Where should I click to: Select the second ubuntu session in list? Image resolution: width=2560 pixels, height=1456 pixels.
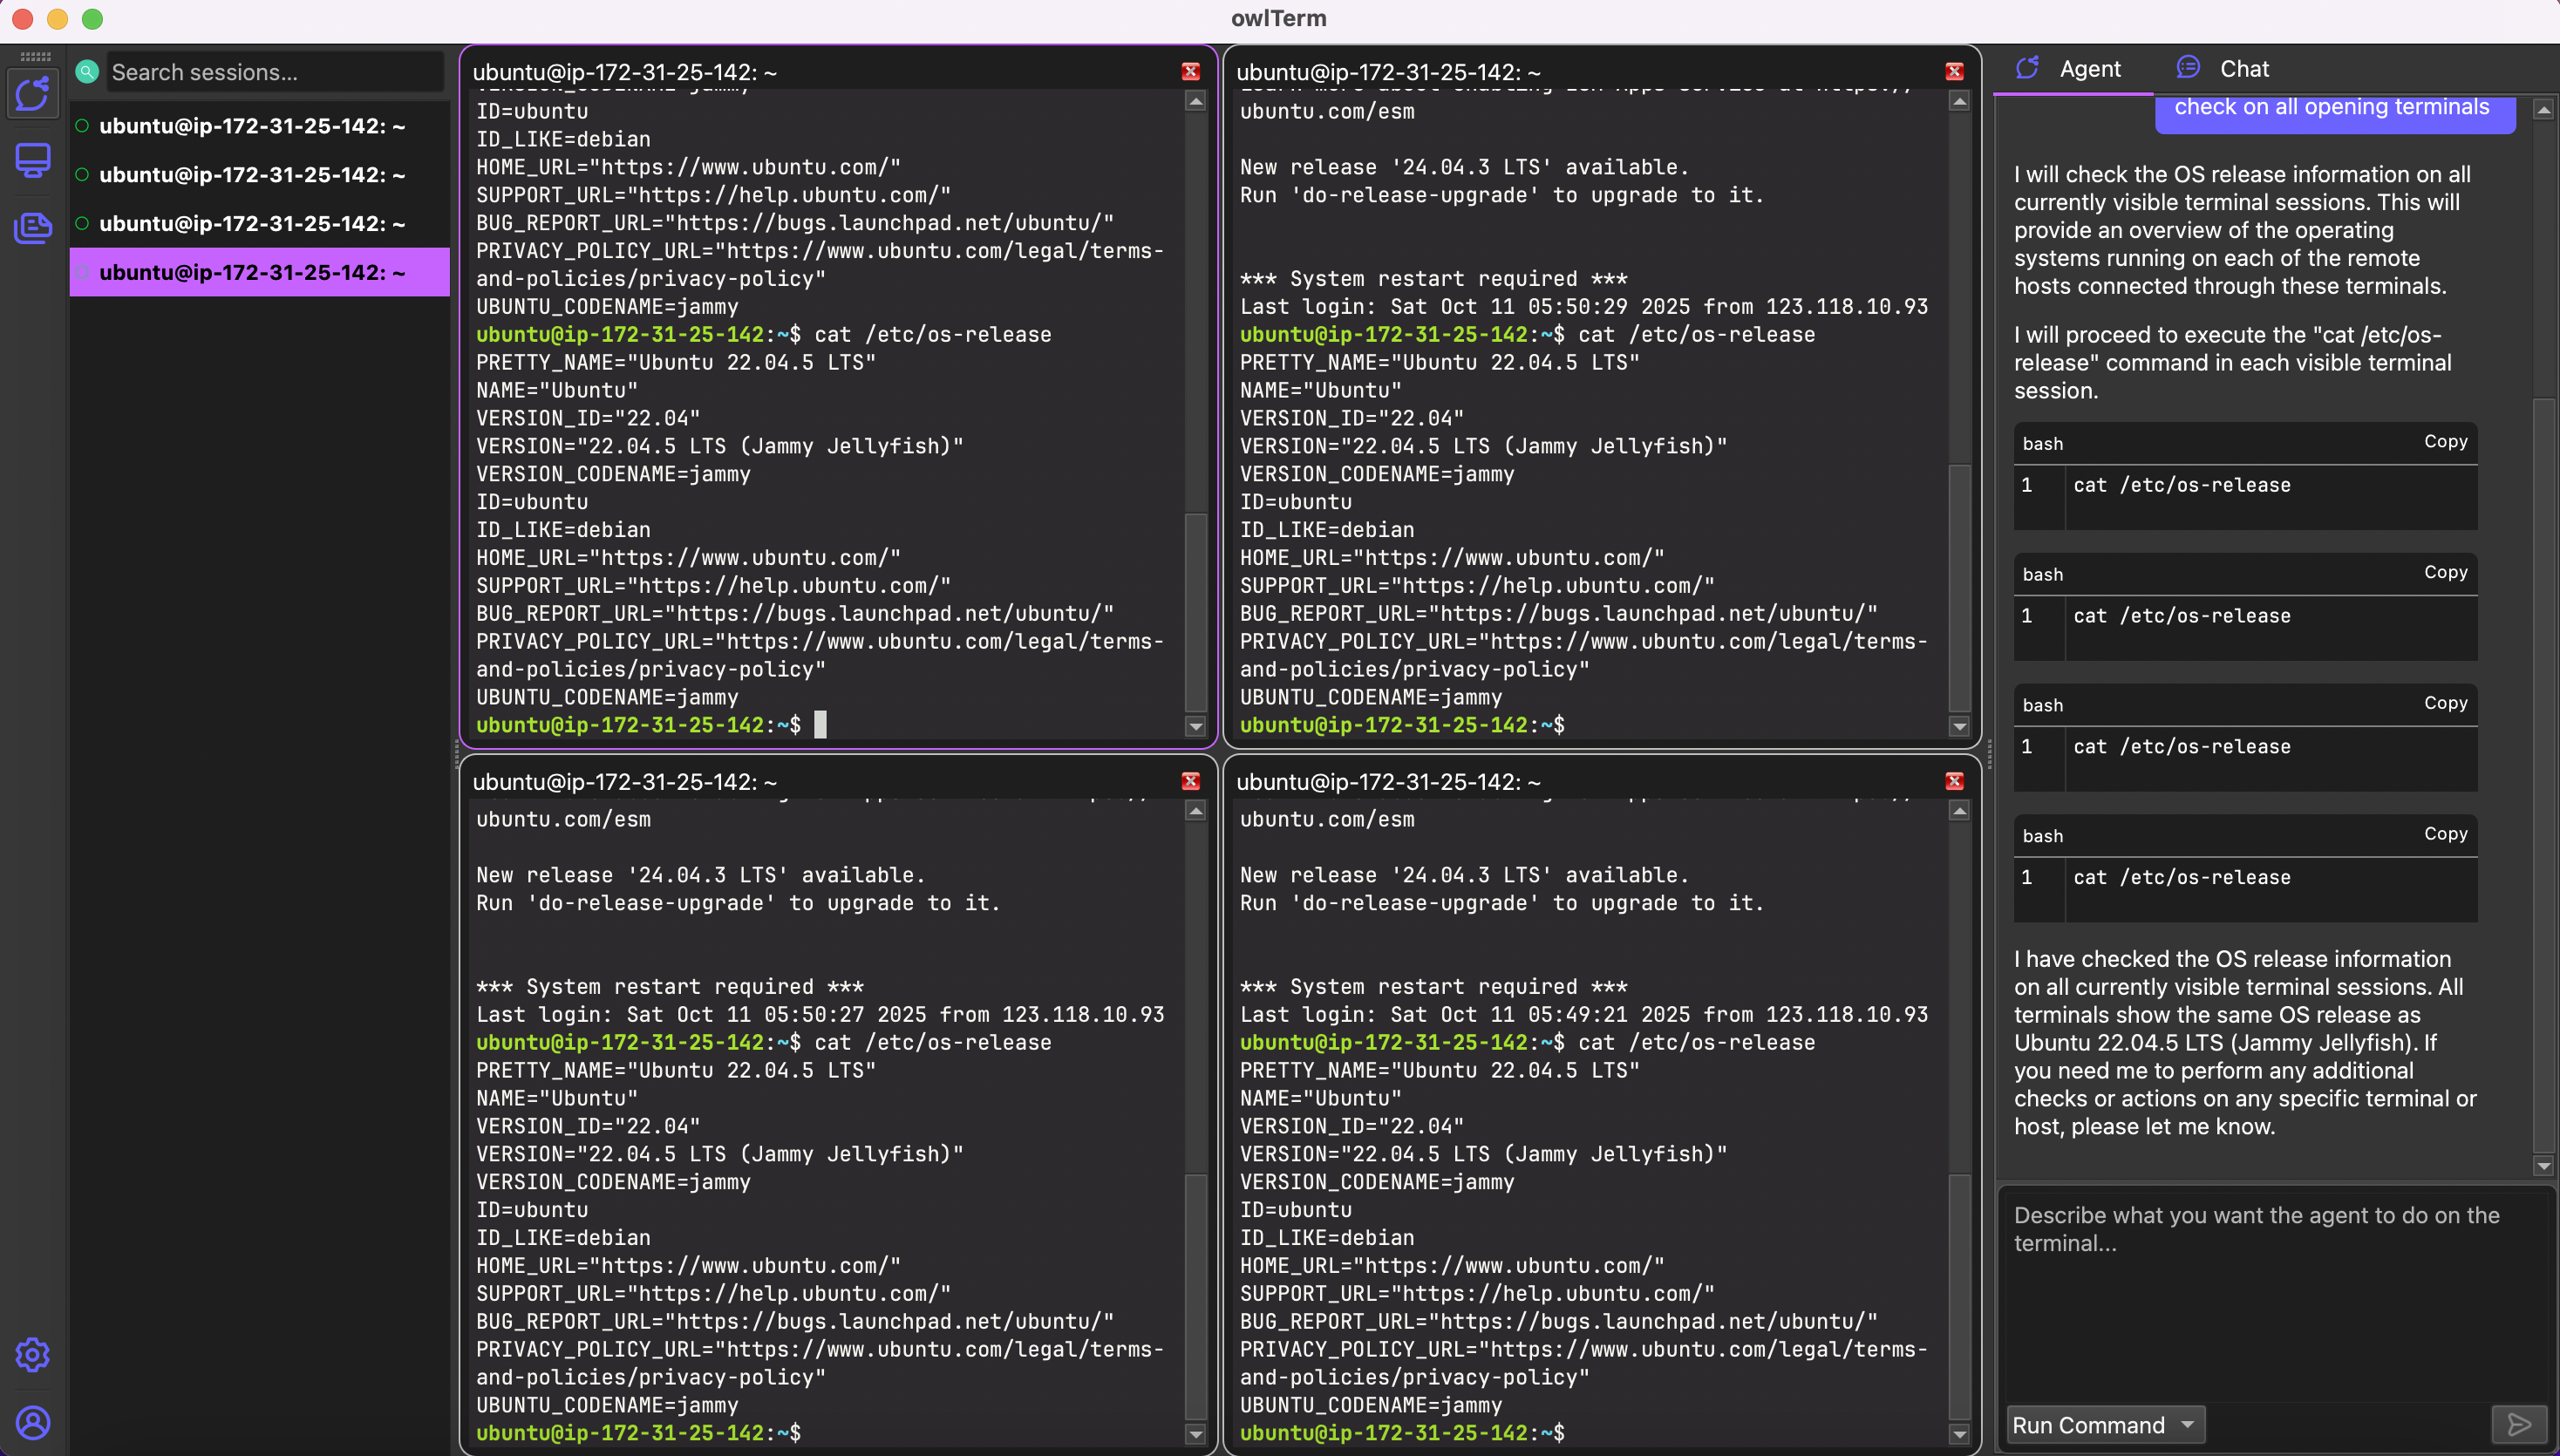259,175
